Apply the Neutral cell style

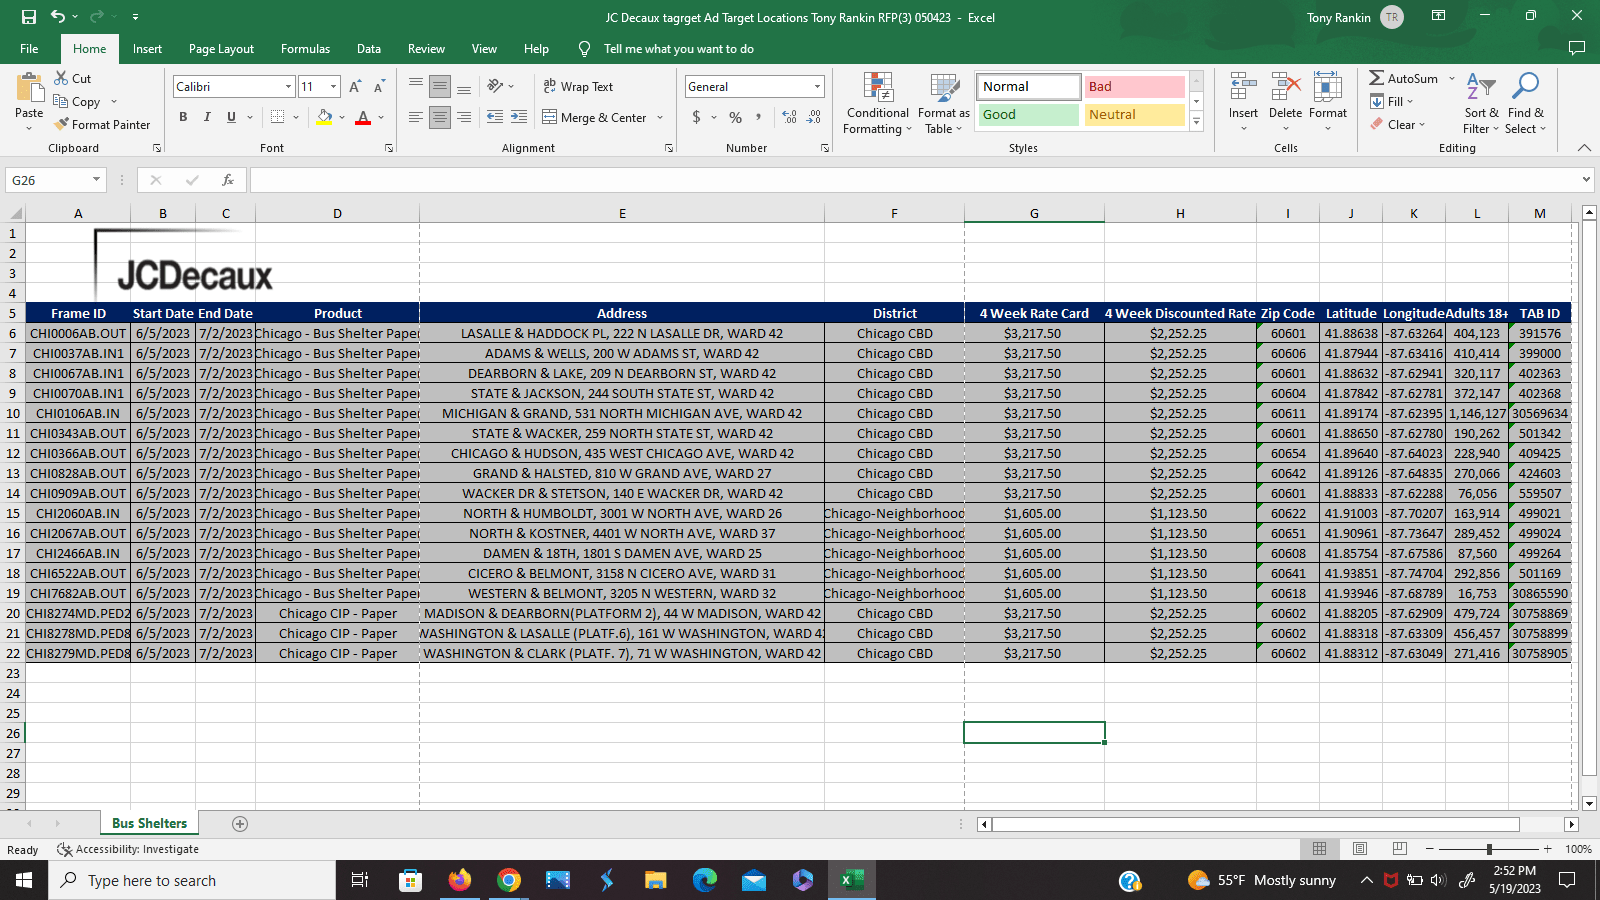point(1135,115)
